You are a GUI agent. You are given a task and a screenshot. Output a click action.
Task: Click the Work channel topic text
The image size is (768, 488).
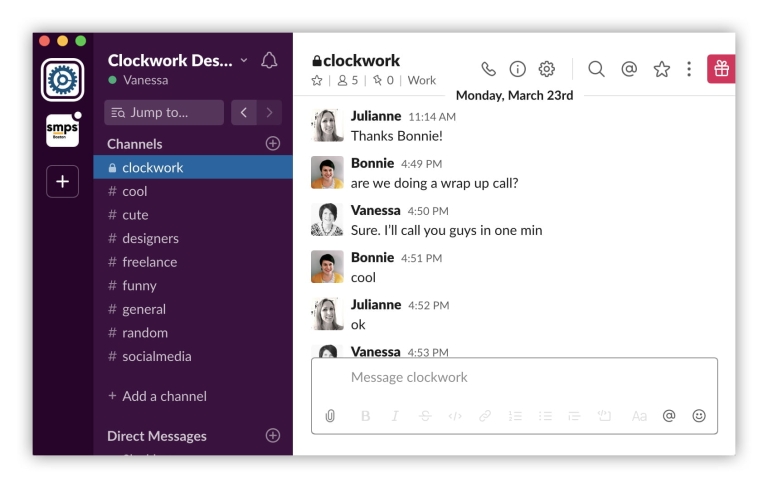point(421,80)
